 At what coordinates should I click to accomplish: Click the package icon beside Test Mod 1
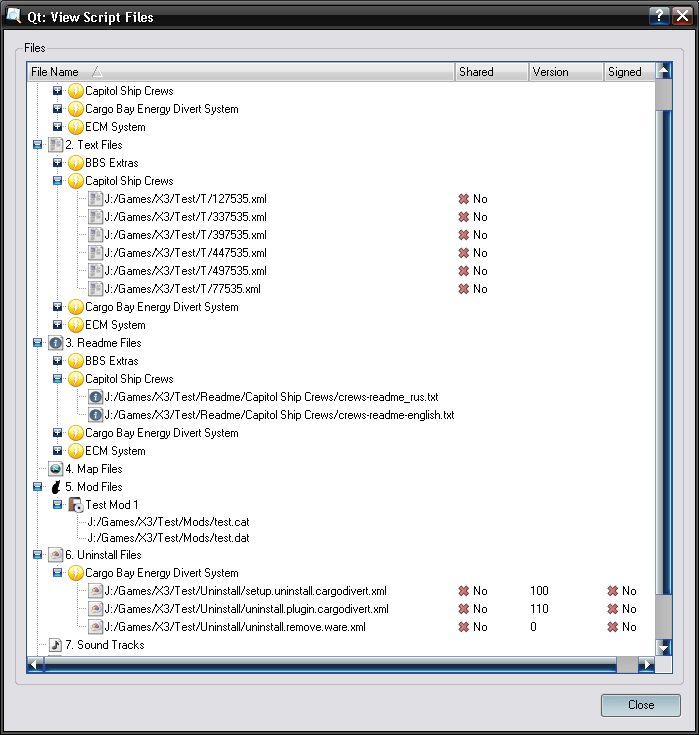tap(75, 505)
